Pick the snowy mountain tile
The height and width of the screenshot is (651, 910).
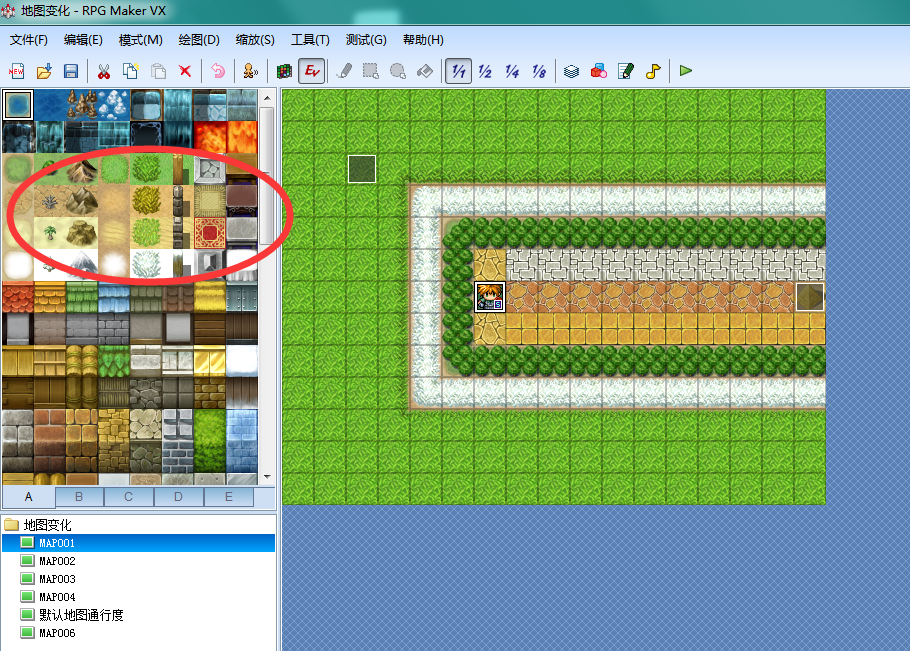click(82, 265)
